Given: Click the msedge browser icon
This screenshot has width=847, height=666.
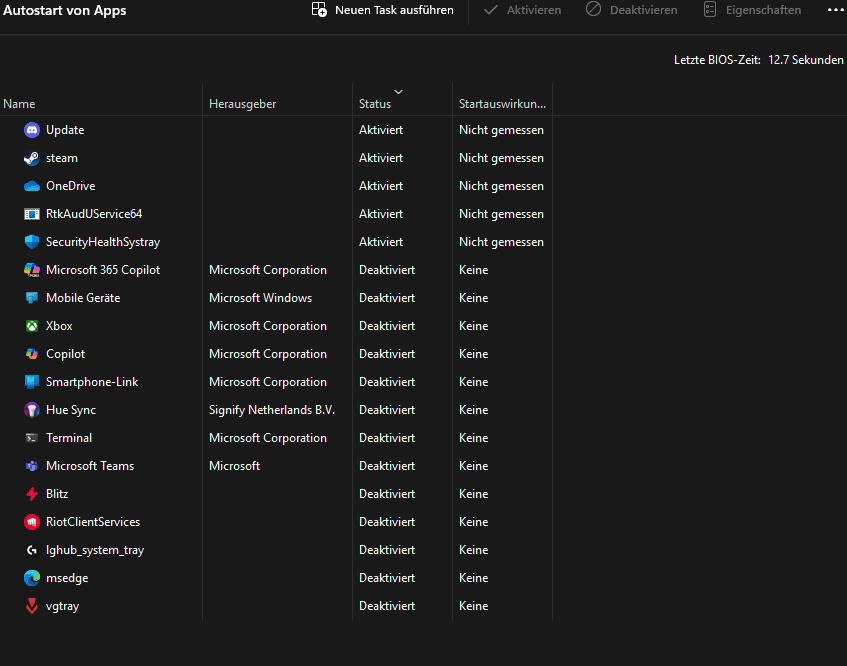Looking at the screenshot, I should [x=32, y=578].
